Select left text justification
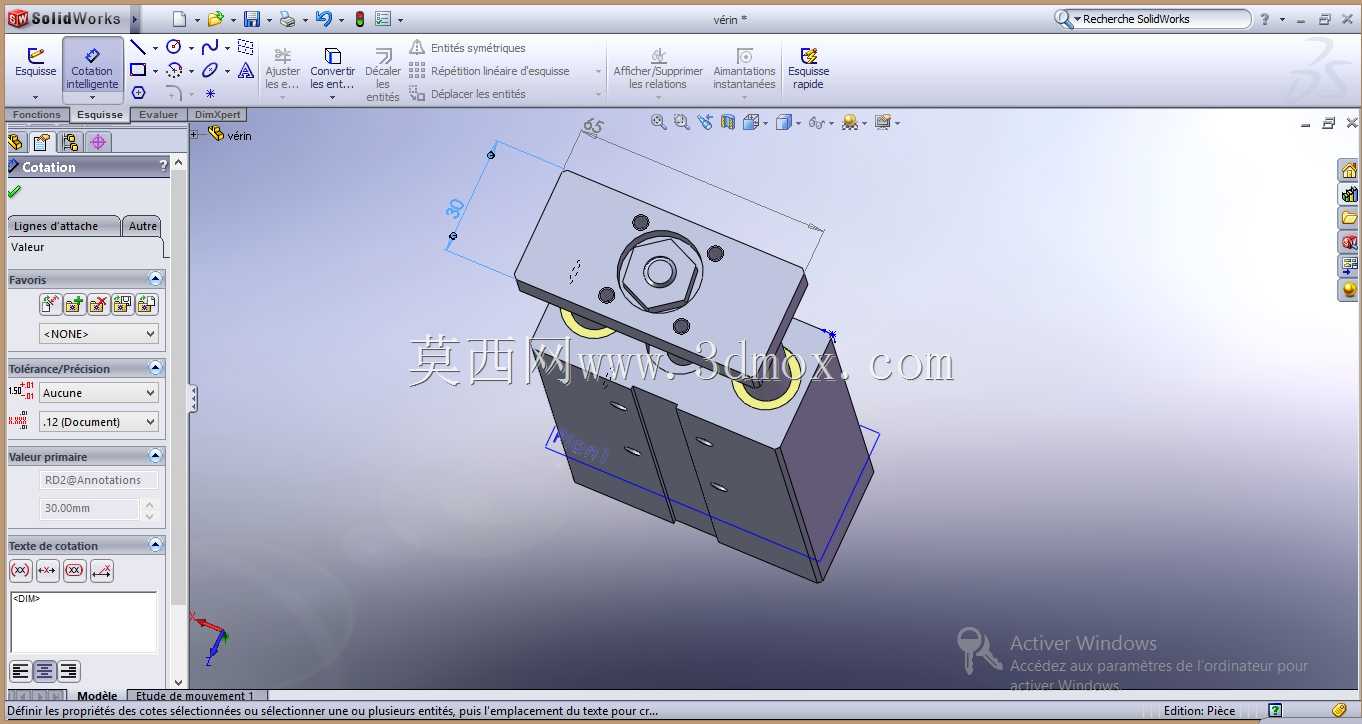 [x=21, y=671]
